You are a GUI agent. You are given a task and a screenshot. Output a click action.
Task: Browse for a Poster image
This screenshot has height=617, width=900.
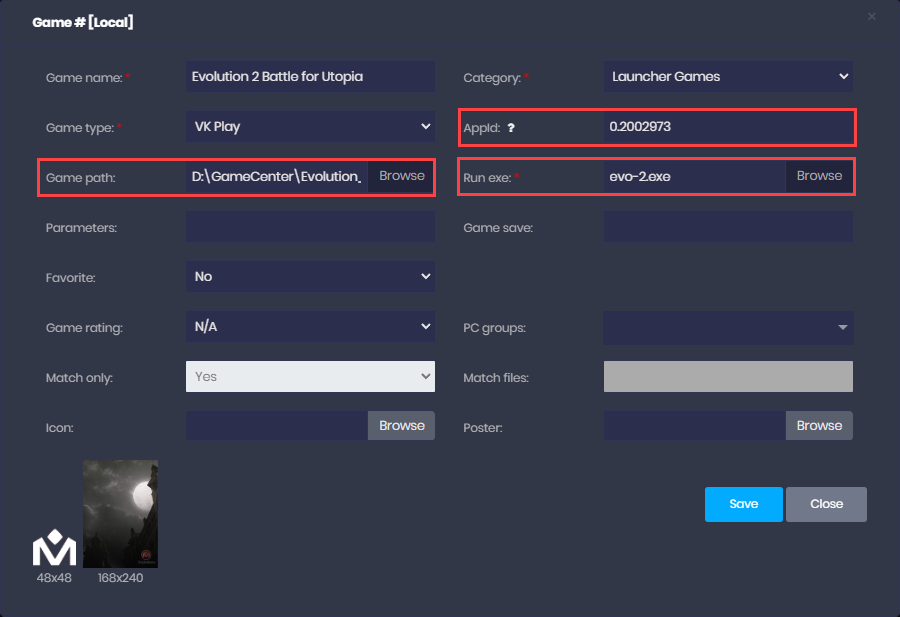(819, 426)
